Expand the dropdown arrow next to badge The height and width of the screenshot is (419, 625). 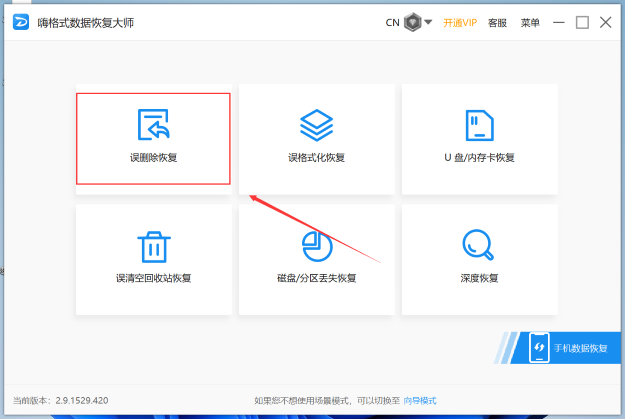coord(428,22)
